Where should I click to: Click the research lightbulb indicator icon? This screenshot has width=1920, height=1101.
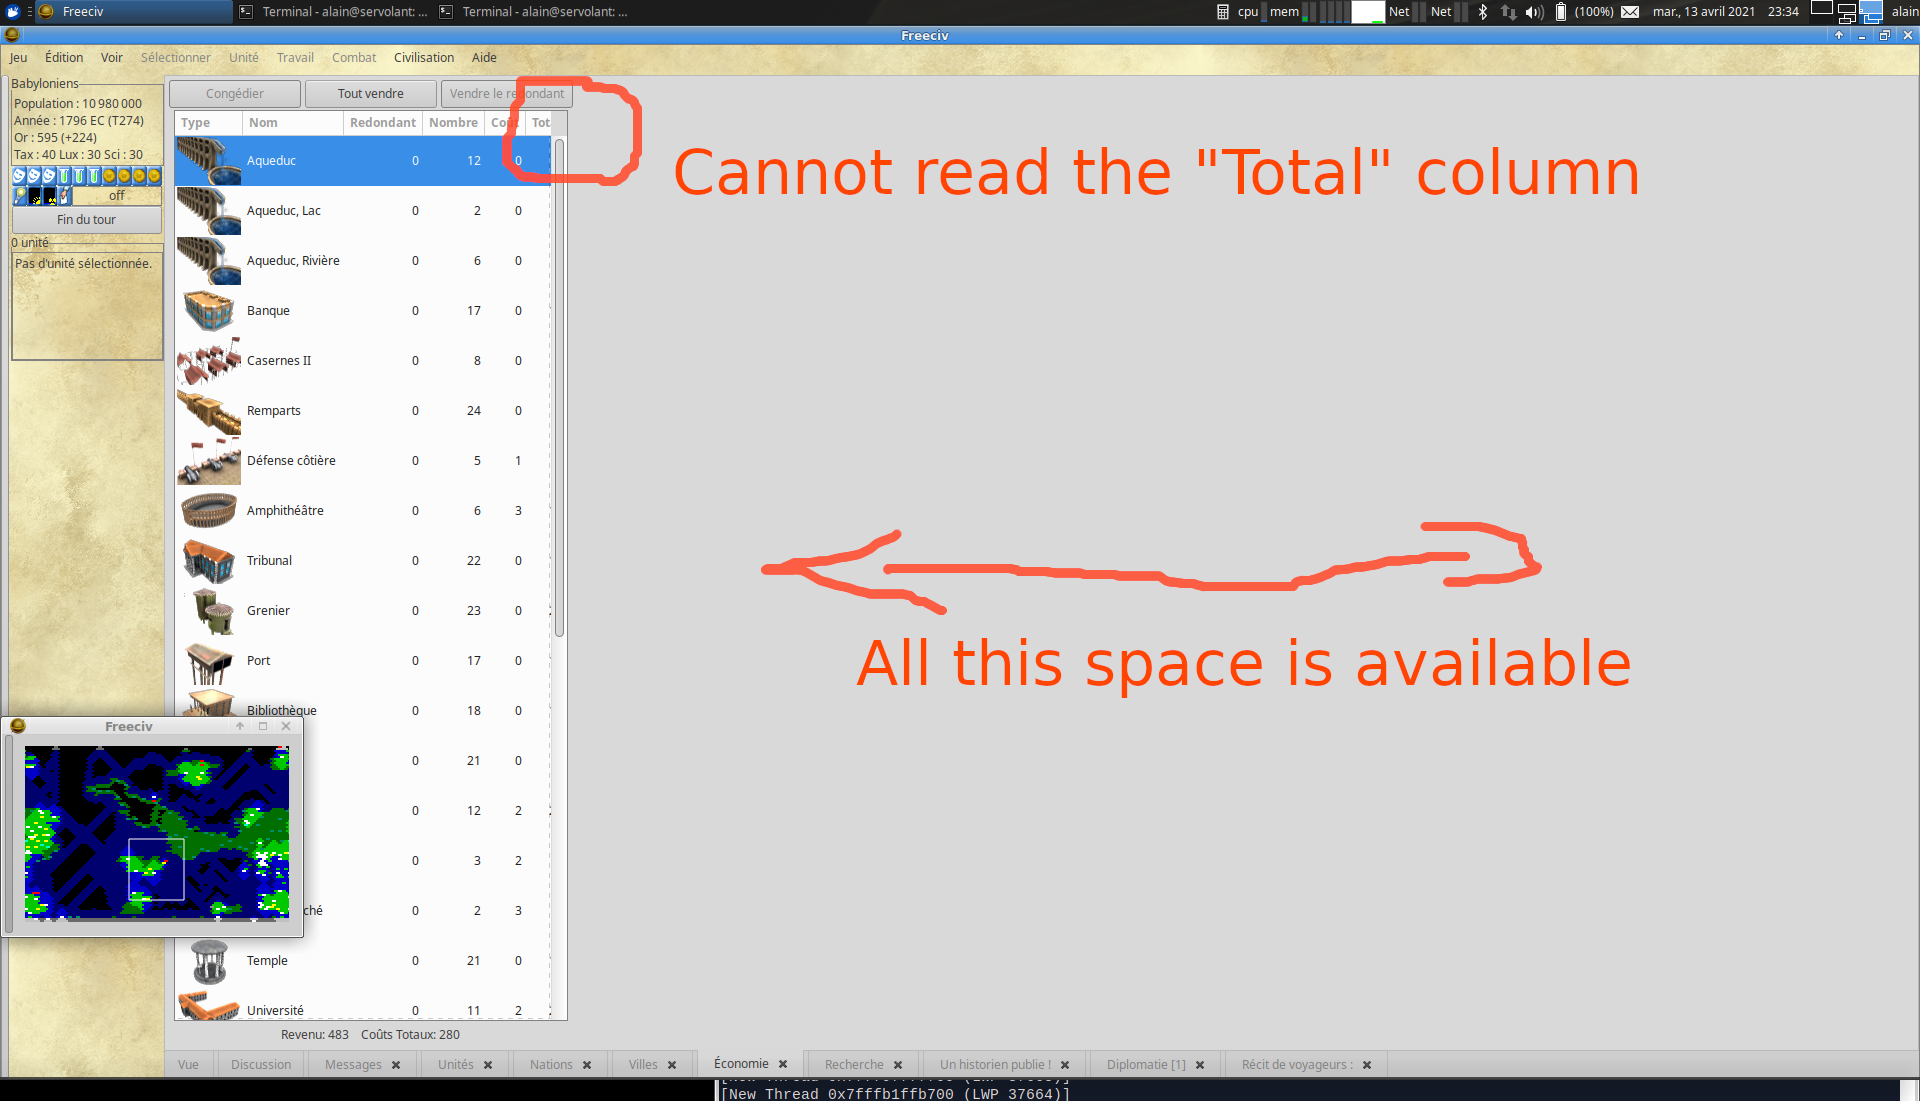tap(20, 196)
